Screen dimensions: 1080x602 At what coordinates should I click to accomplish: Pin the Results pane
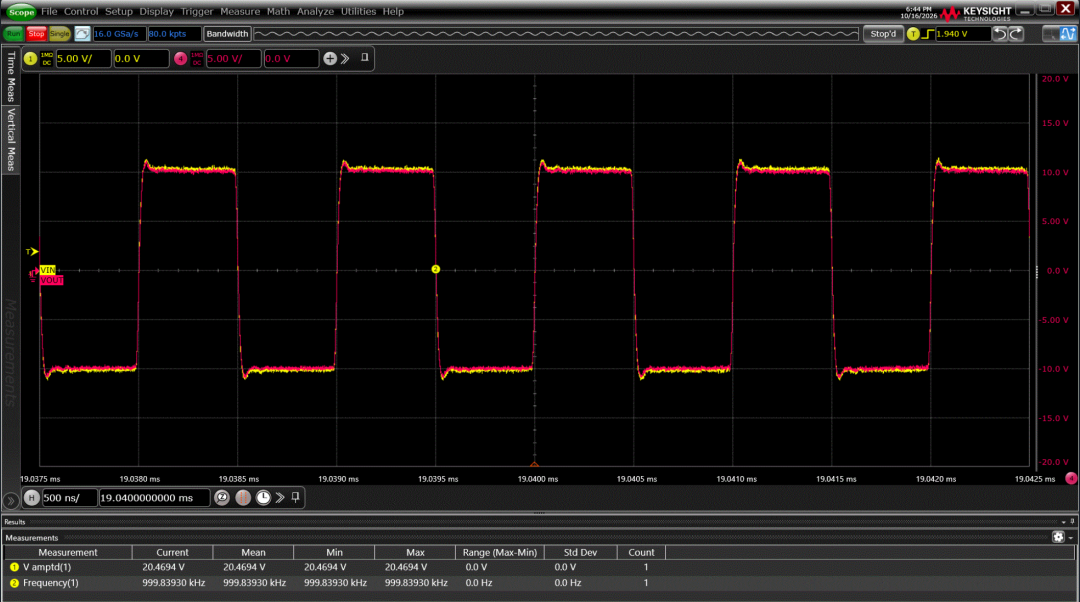click(1072, 521)
